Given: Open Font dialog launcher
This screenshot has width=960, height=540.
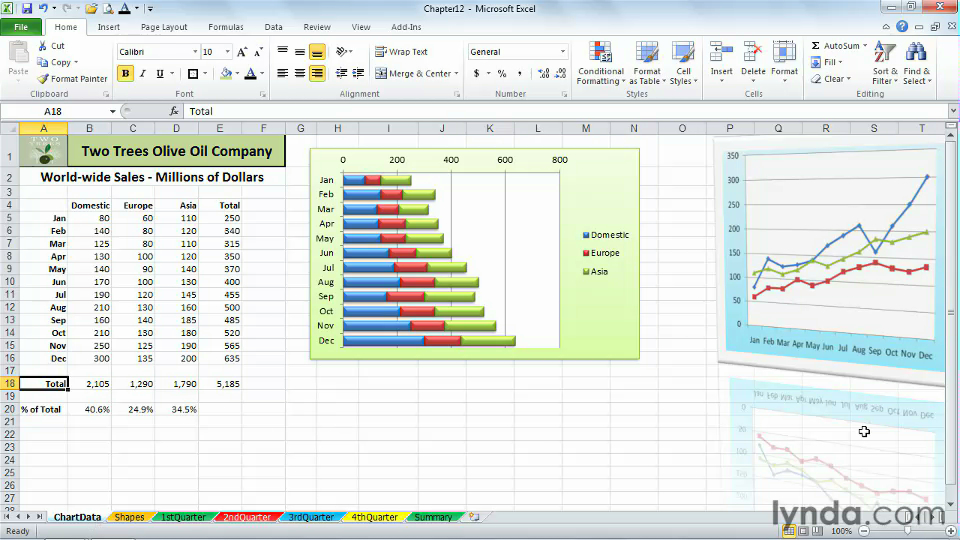Looking at the screenshot, I should (x=263, y=94).
